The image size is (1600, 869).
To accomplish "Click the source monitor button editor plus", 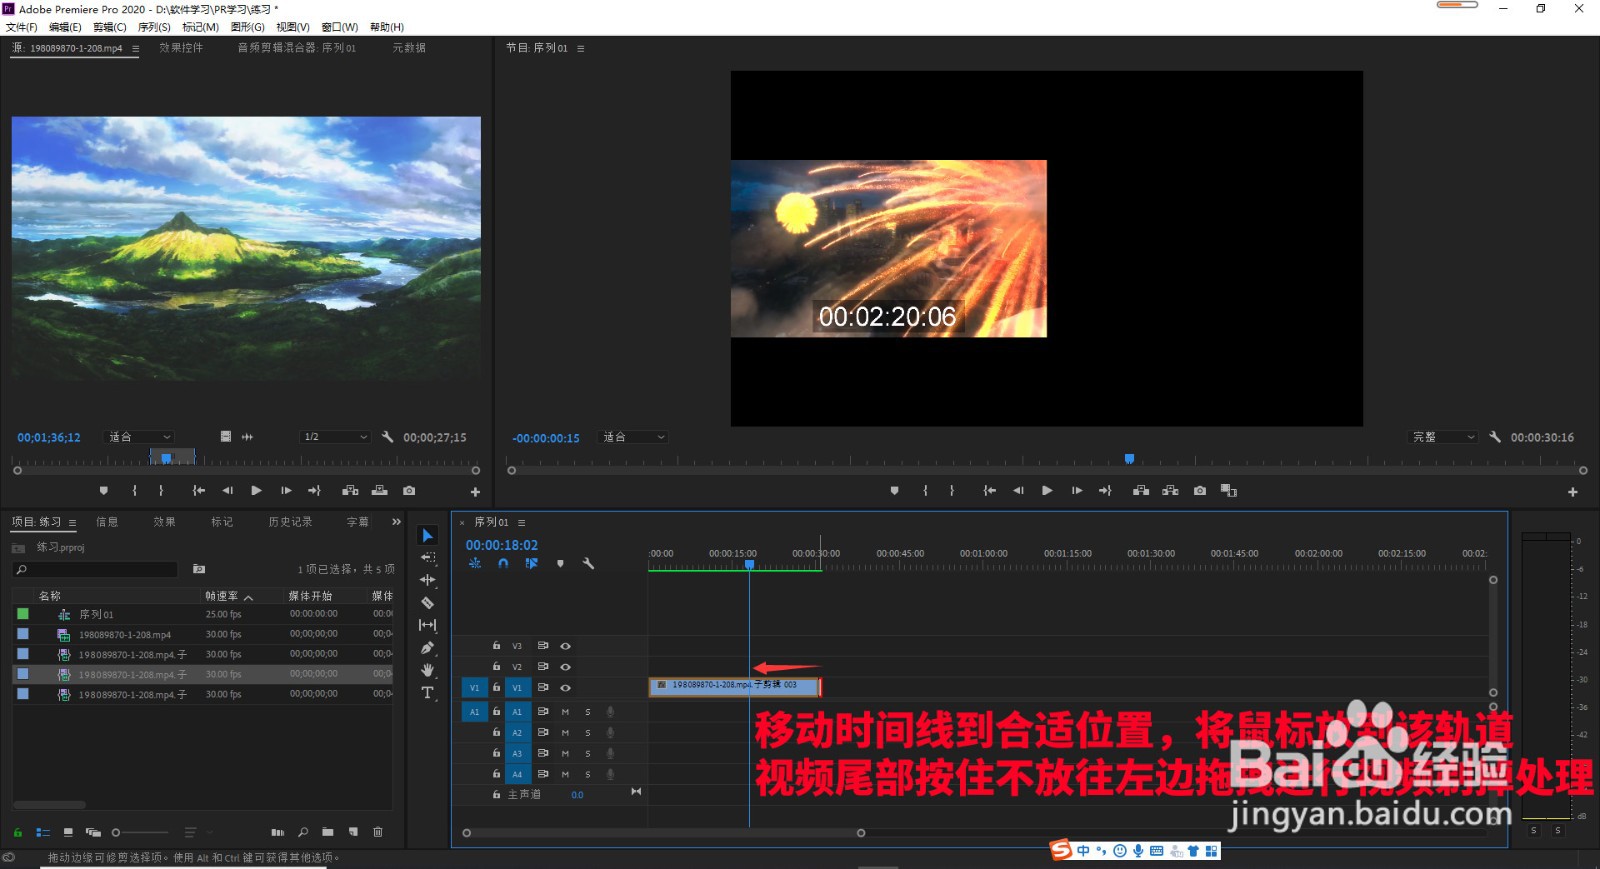I will tap(475, 492).
